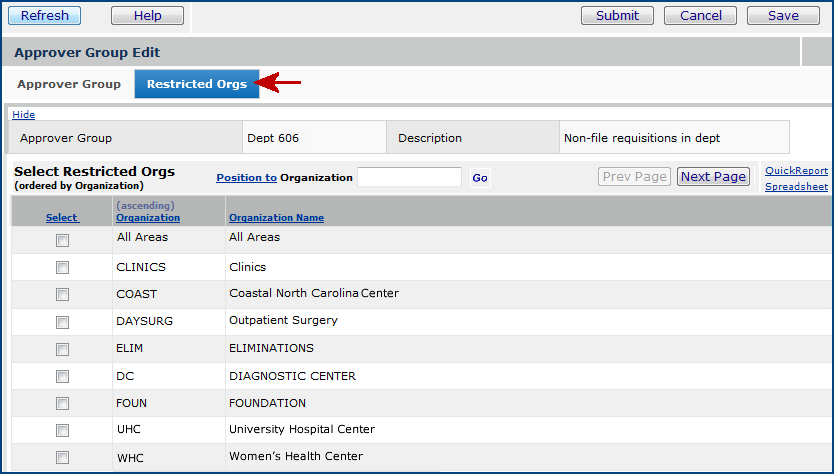Image resolution: width=834 pixels, height=474 pixels.
Task: Click the Position to link
Action: 246,178
